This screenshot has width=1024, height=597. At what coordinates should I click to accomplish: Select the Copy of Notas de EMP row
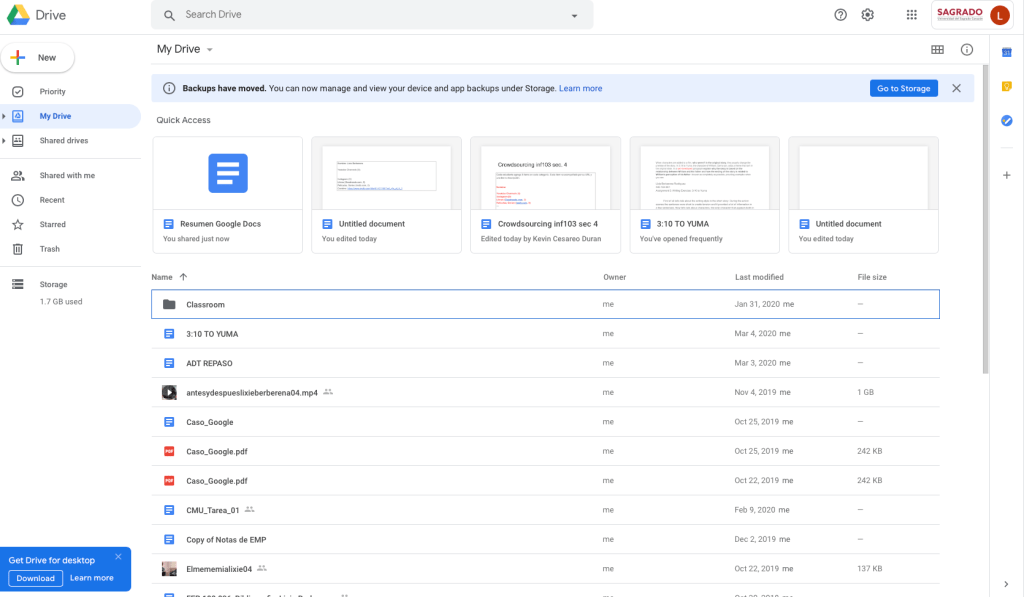pyautogui.click(x=545, y=540)
